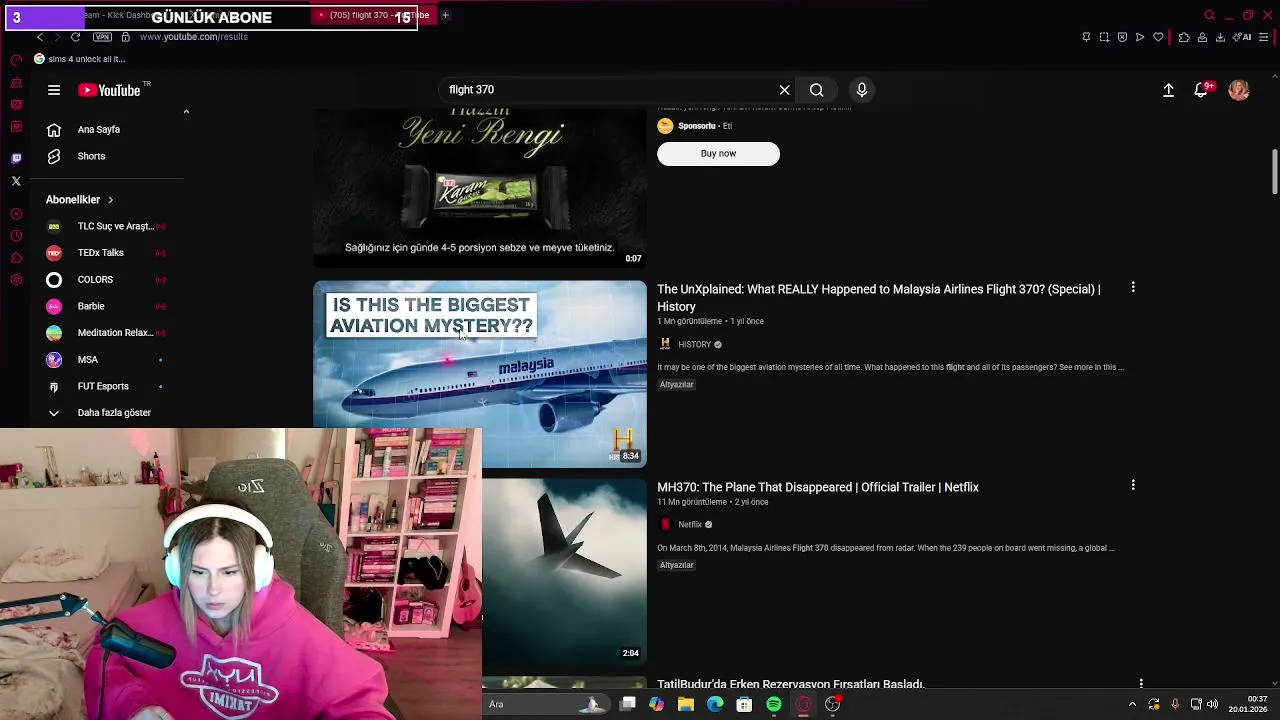Start voice search with the microphone

coord(862,90)
